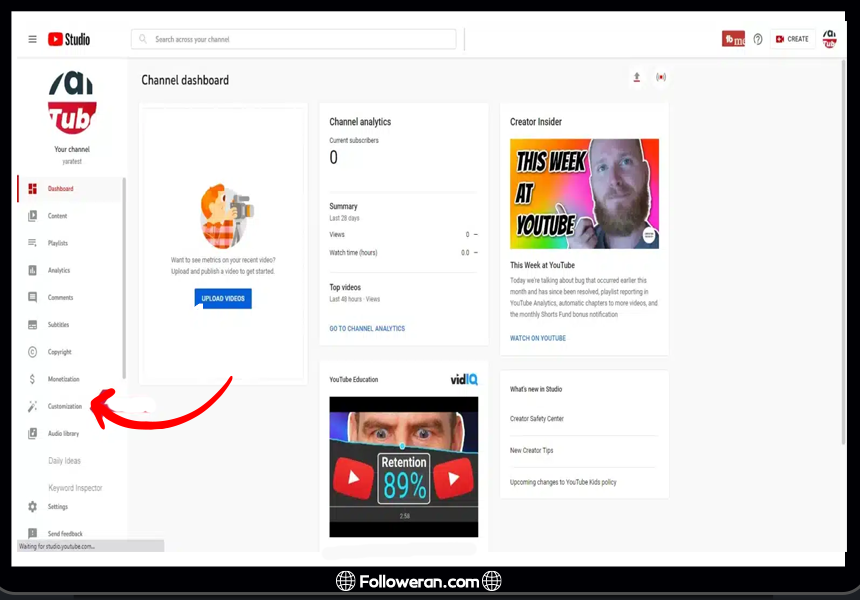Select Analytics in the sidebar
860x600 pixels.
point(58,270)
